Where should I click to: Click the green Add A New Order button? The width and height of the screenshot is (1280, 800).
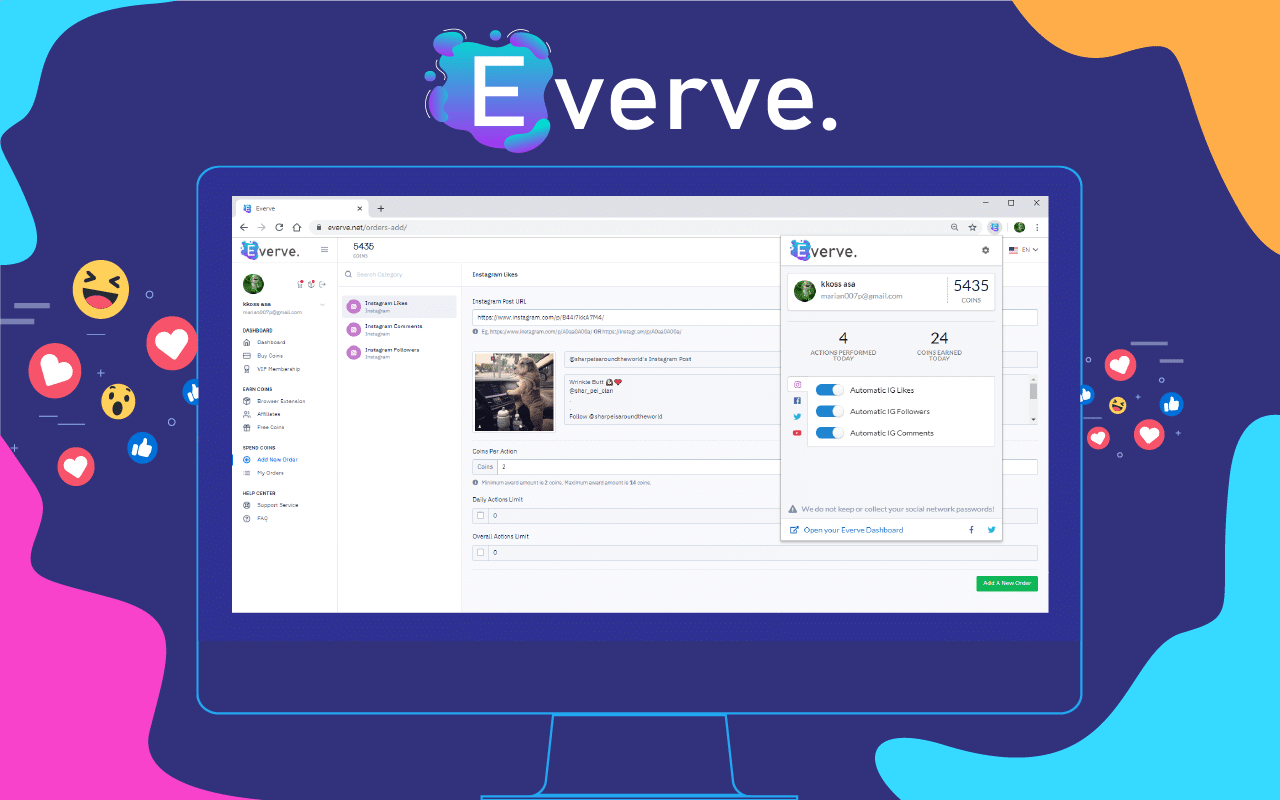(1007, 583)
